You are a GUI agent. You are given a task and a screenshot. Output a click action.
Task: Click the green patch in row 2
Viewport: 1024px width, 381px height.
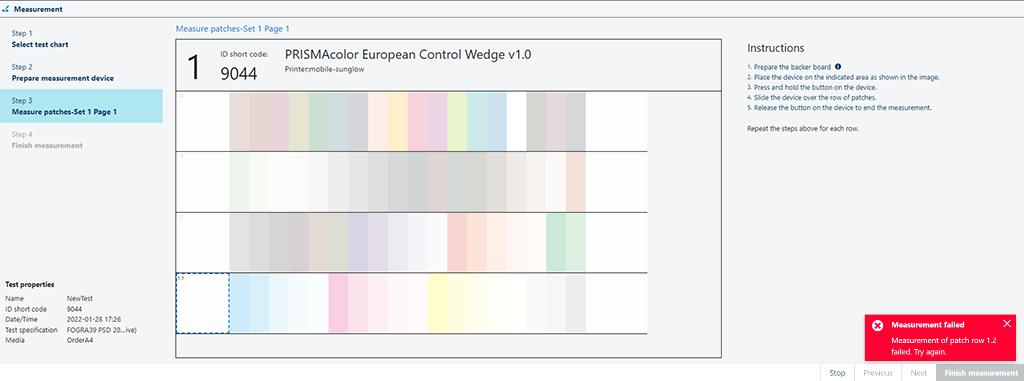tap(556, 242)
